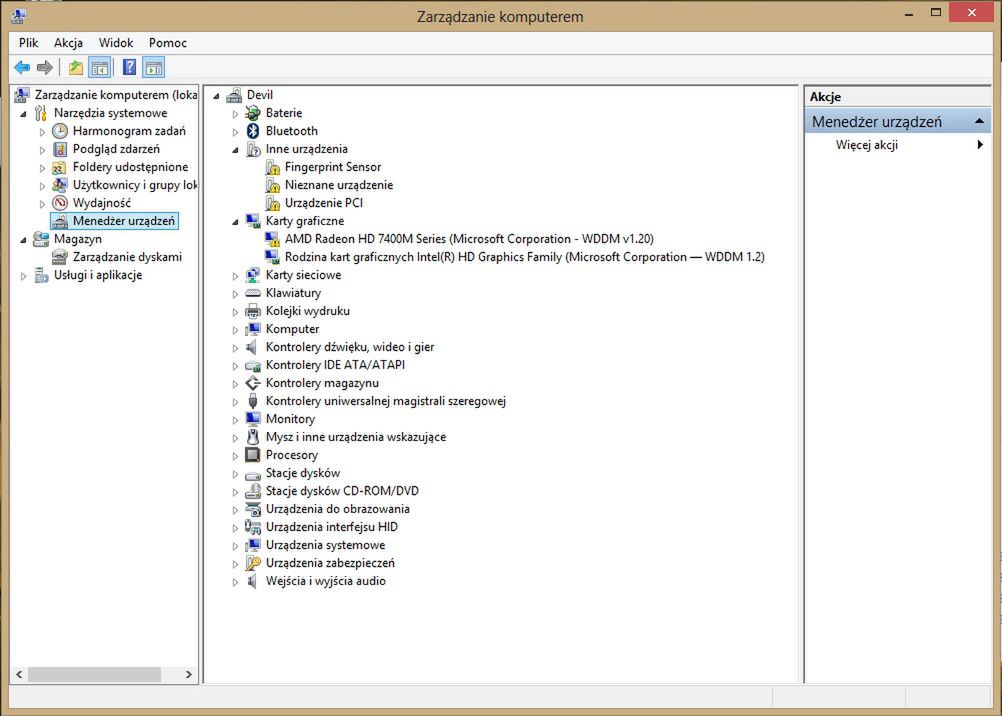Collapse the Inne urządzenia node
The width and height of the screenshot is (1002, 716).
(235, 150)
